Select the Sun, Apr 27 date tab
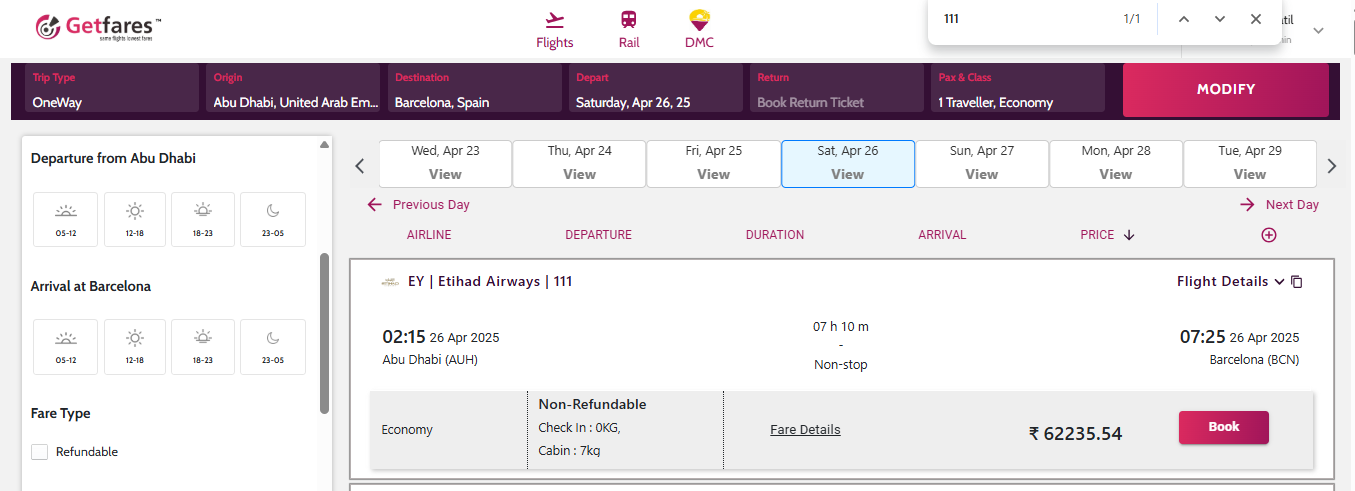 point(981,163)
